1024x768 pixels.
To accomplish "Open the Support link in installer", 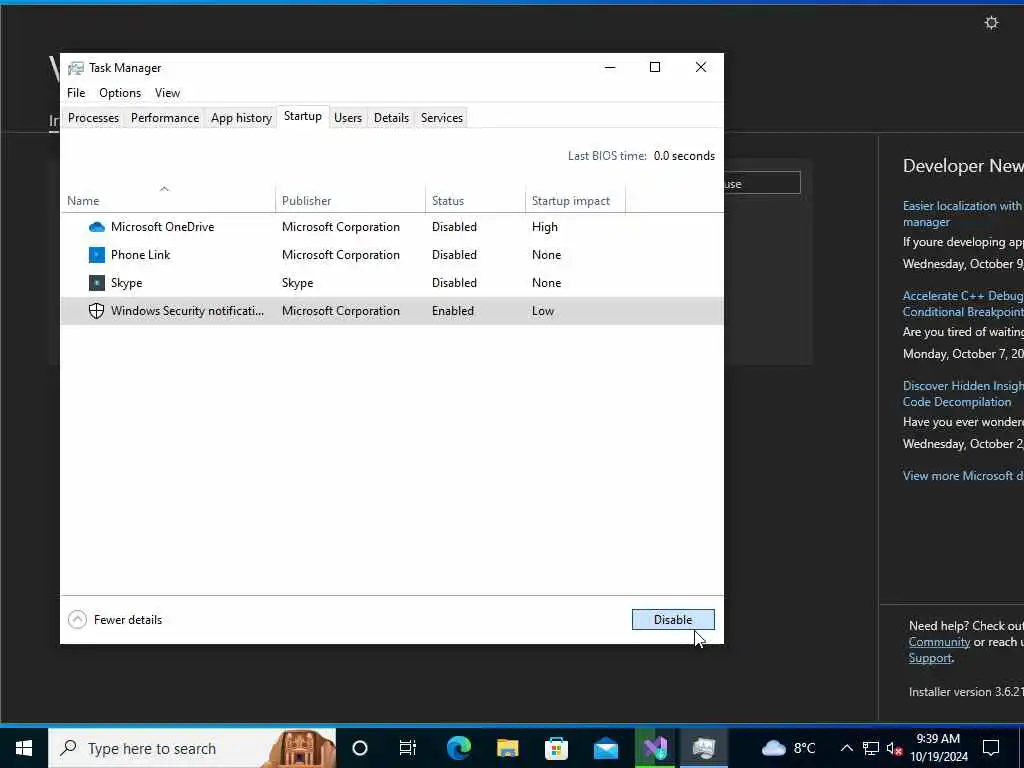I will click(930, 658).
